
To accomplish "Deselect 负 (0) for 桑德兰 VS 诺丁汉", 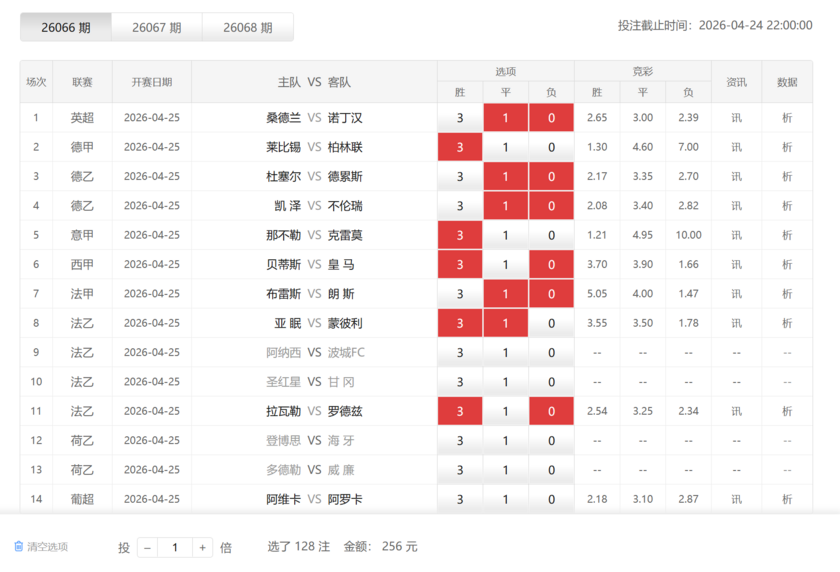I will click(551, 118).
